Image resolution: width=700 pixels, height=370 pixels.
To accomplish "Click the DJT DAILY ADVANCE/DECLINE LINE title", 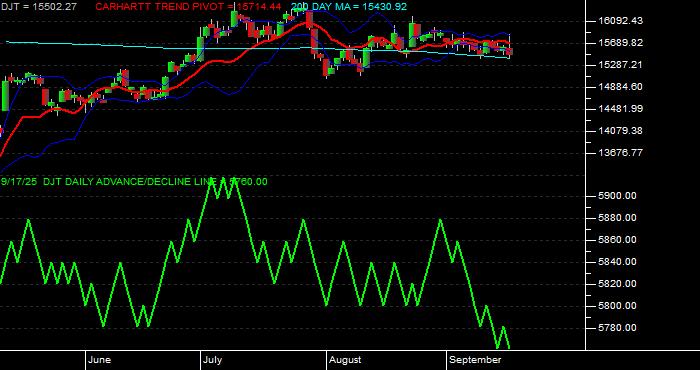I will [x=155, y=182].
